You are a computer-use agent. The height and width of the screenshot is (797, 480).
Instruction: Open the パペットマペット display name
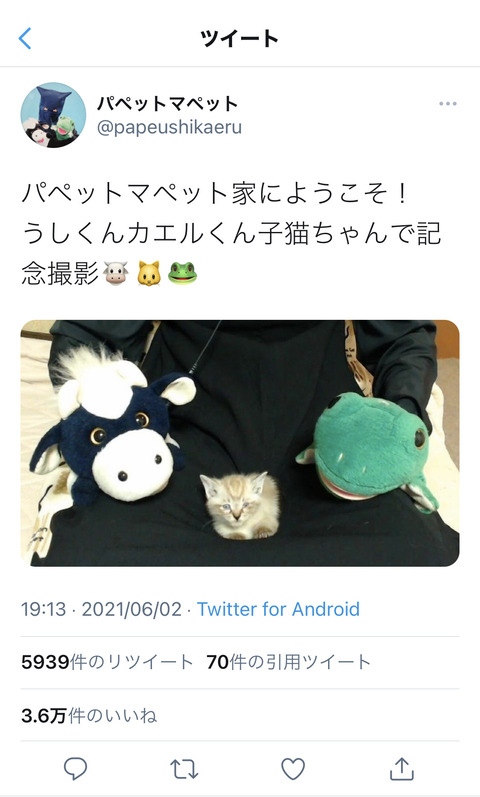pos(167,103)
